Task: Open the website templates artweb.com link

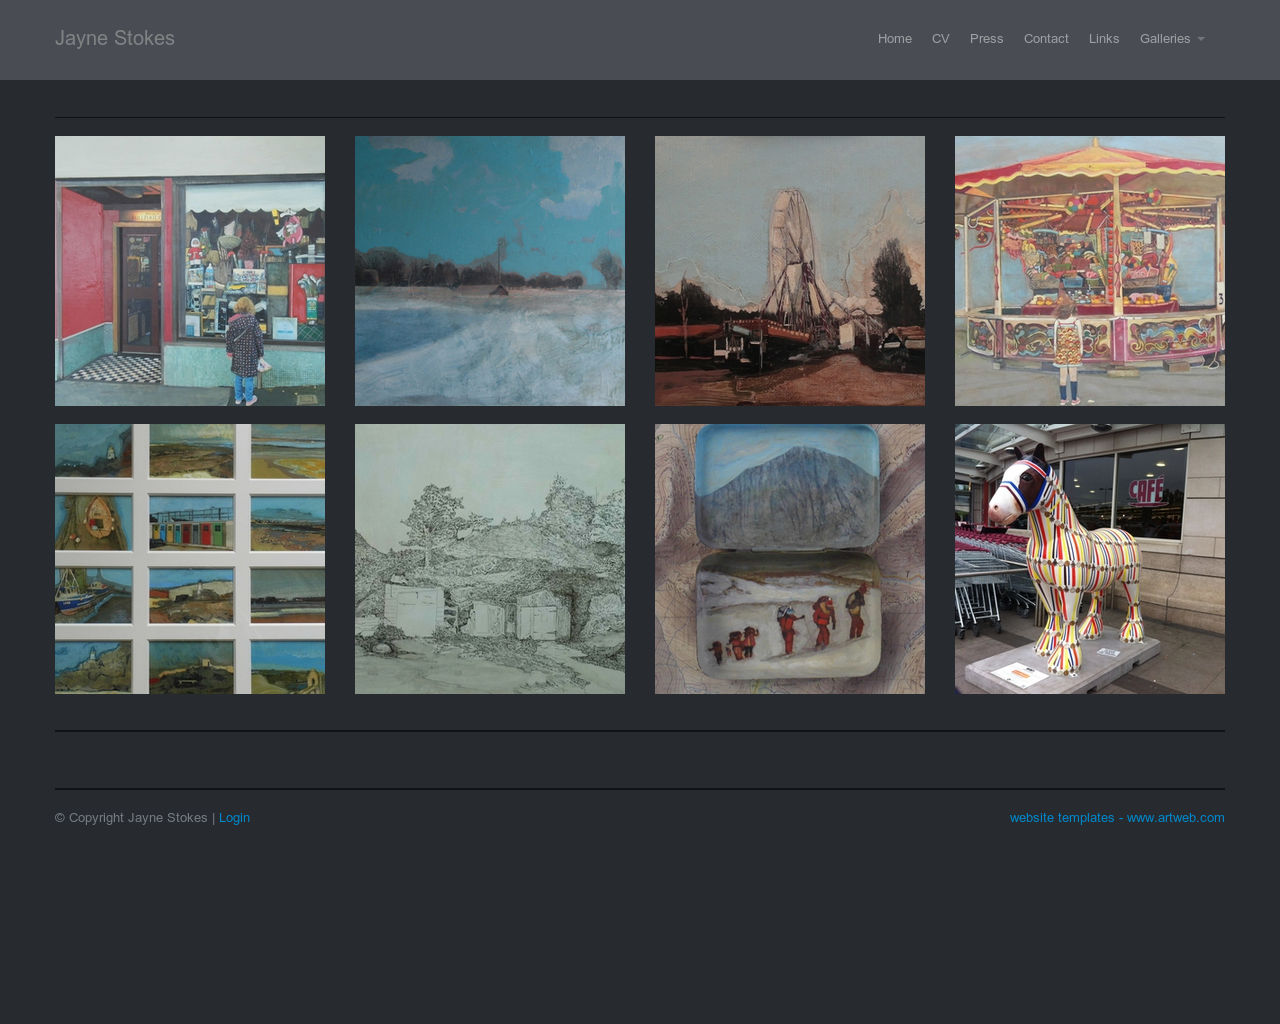Action: coord(1117,818)
